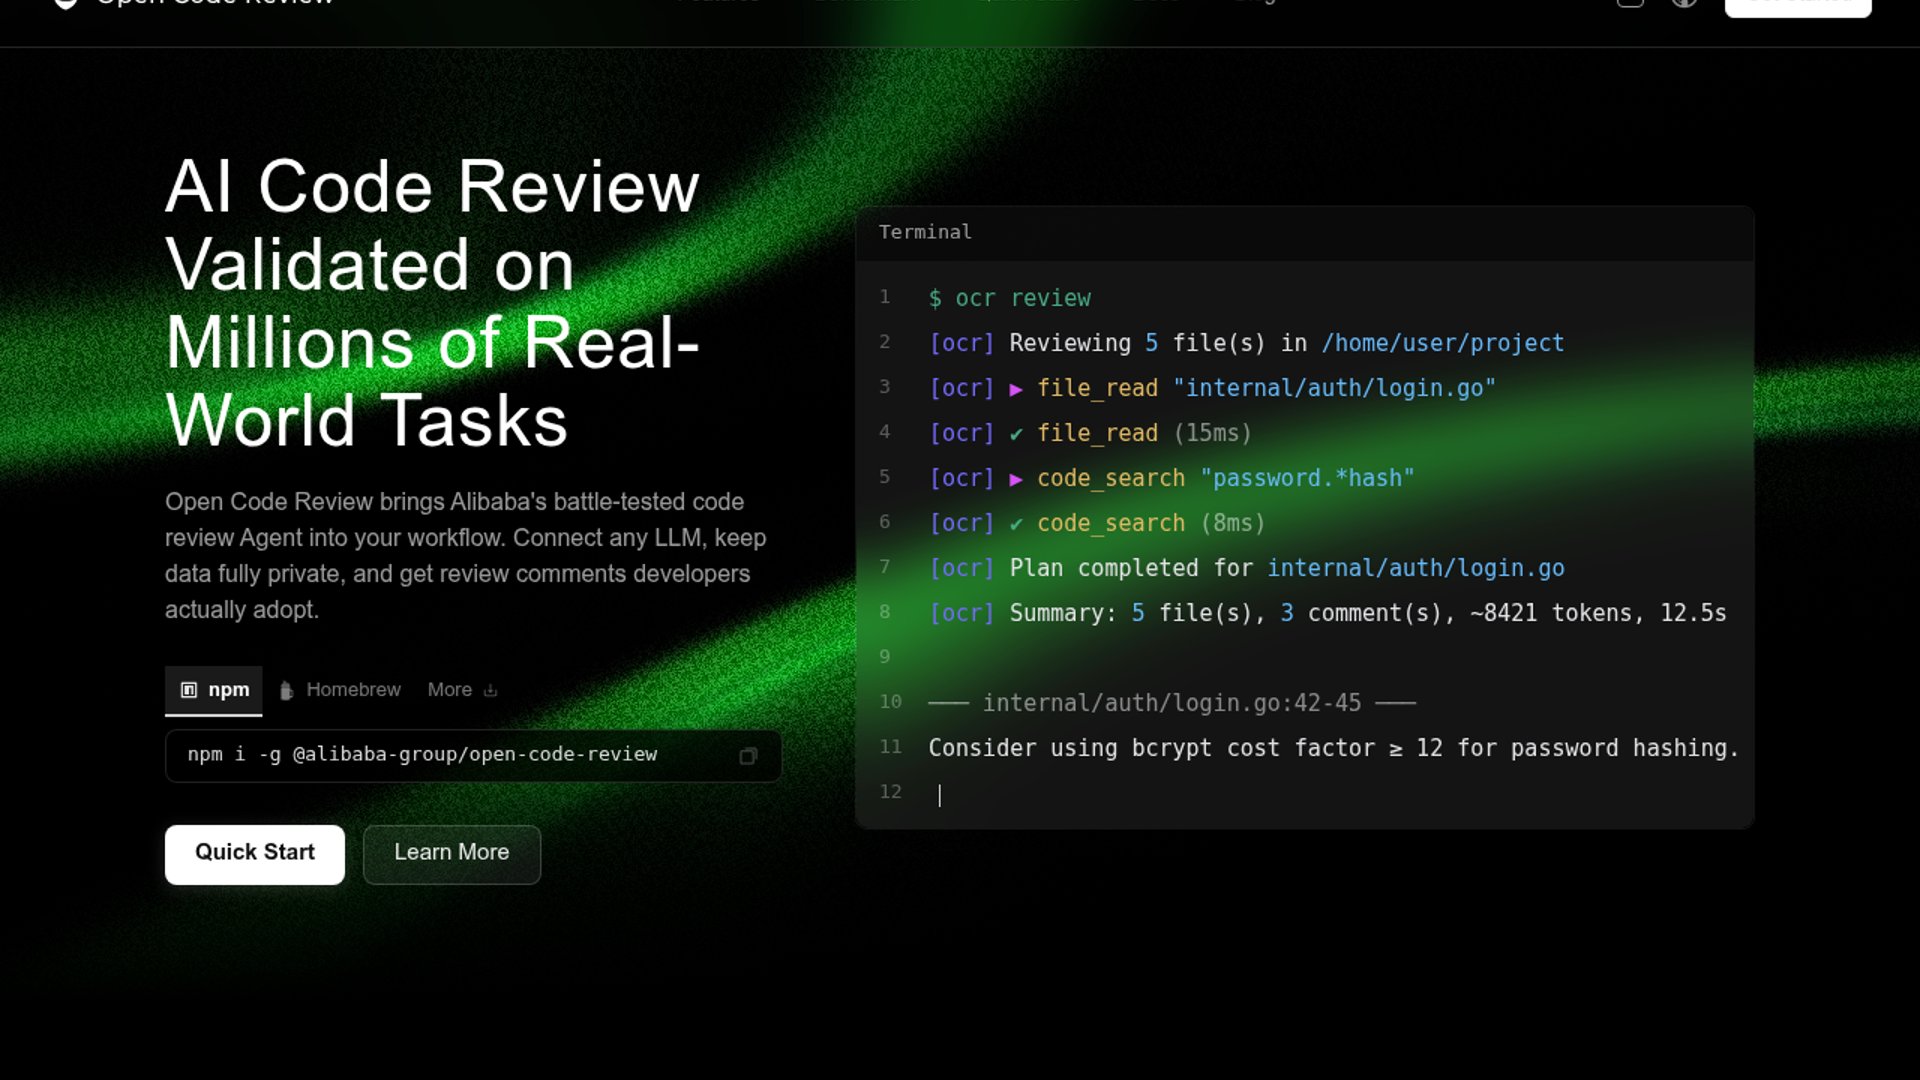This screenshot has width=1920, height=1080.
Task: Click the 'Plan completed for' line
Action: tap(1246, 568)
